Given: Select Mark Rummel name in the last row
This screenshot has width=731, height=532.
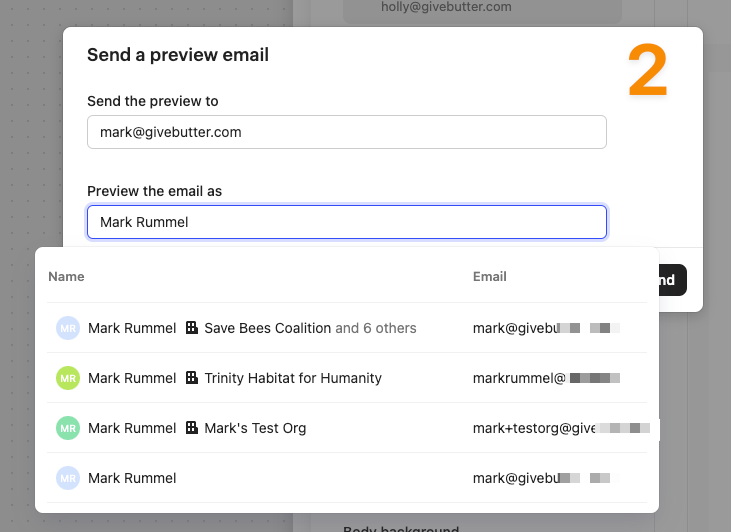Looking at the screenshot, I should [132, 478].
